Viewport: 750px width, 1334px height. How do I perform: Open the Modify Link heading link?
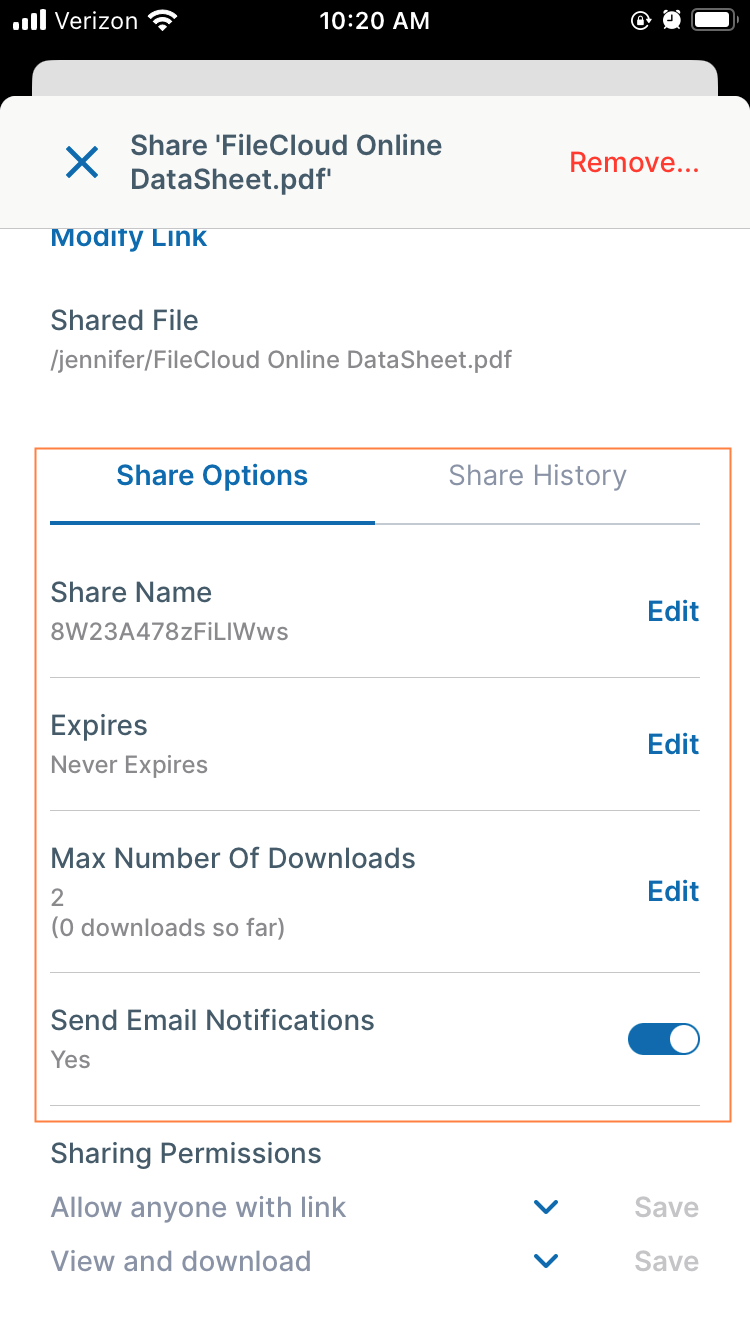tap(129, 238)
